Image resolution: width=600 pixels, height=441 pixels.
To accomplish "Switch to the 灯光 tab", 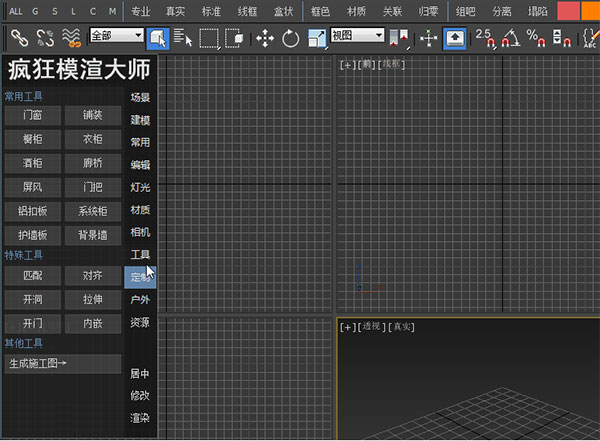I will click(x=140, y=187).
